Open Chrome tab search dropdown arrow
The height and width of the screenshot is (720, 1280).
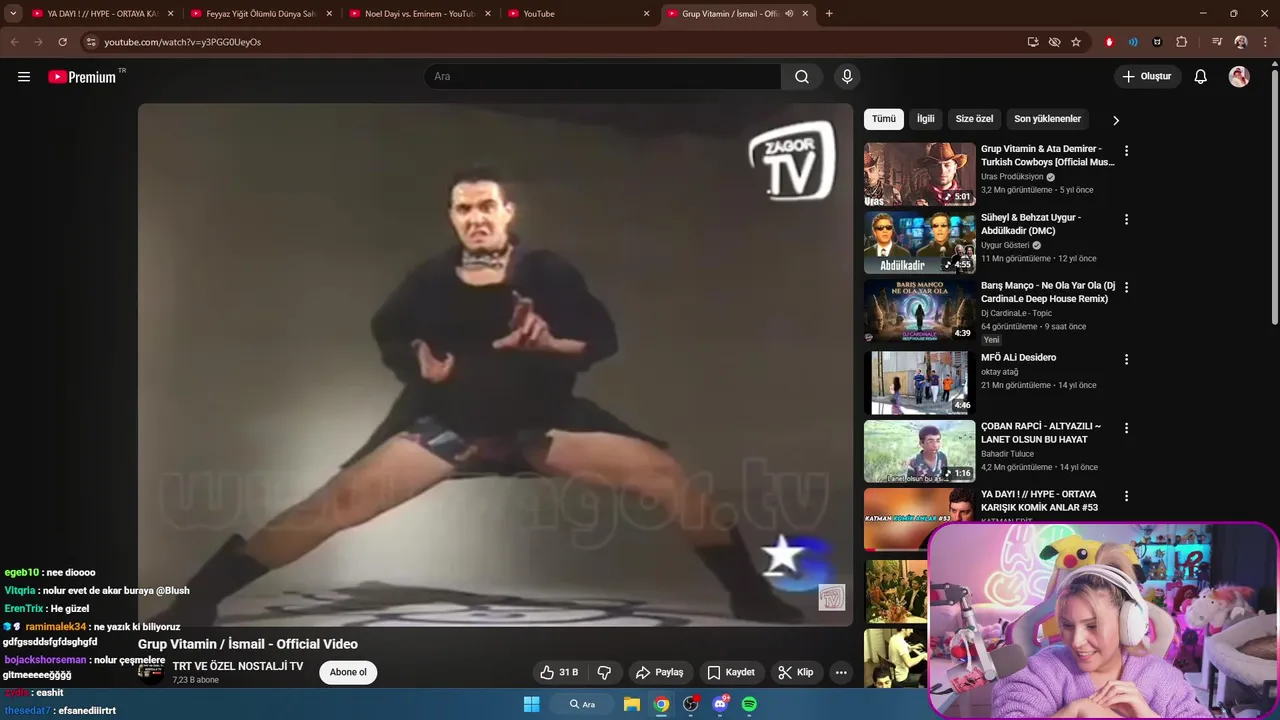[x=13, y=14]
